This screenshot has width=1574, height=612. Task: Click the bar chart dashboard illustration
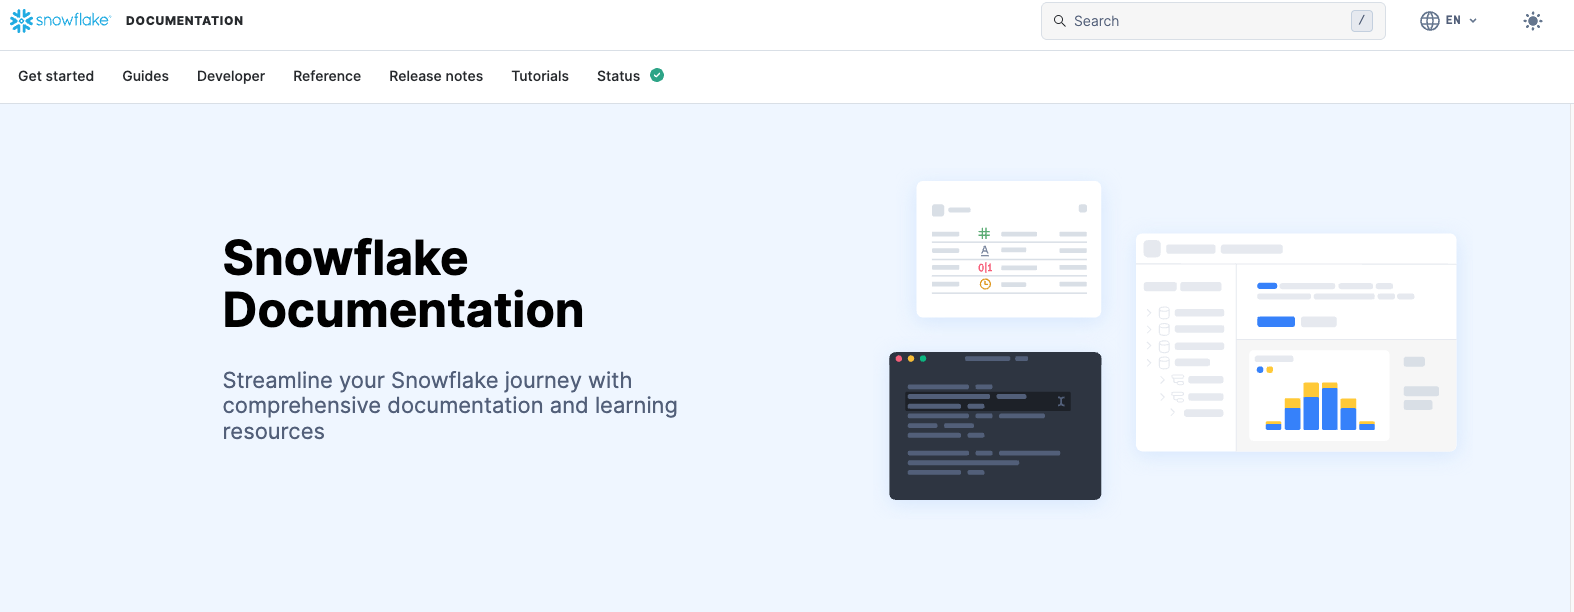pyautogui.click(x=1296, y=343)
